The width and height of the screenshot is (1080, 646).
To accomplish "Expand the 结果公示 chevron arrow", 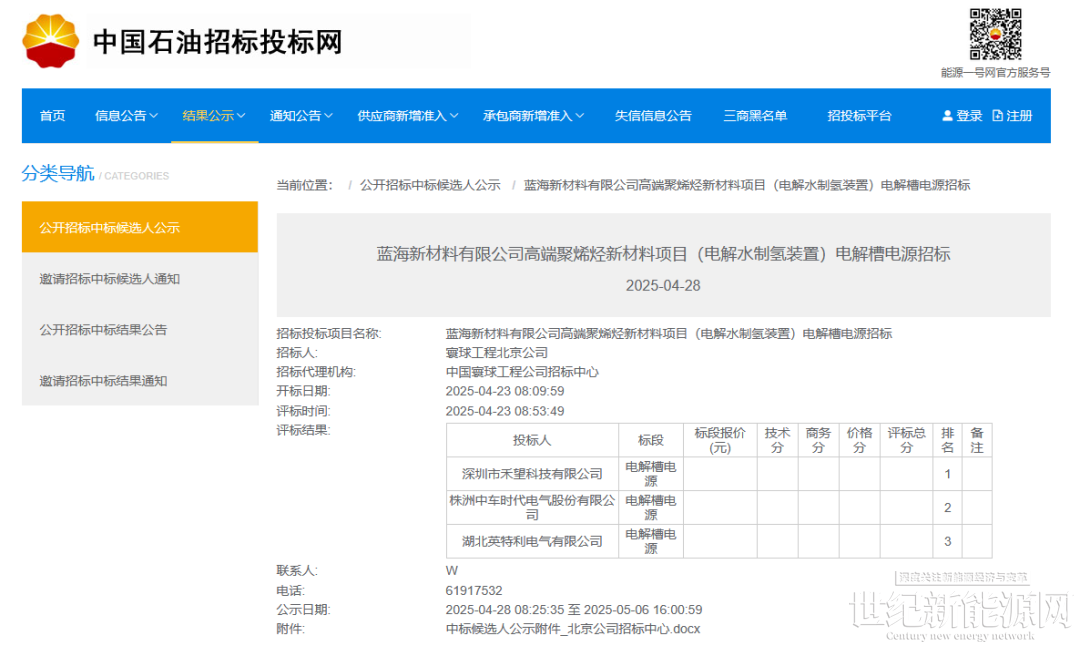I will (241, 116).
